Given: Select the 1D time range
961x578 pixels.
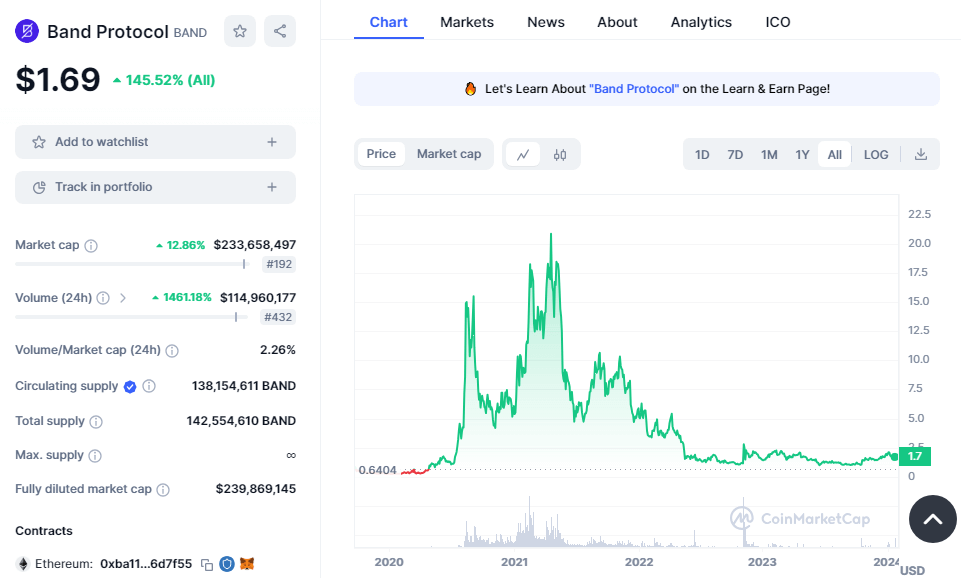Looking at the screenshot, I should tap(702, 154).
